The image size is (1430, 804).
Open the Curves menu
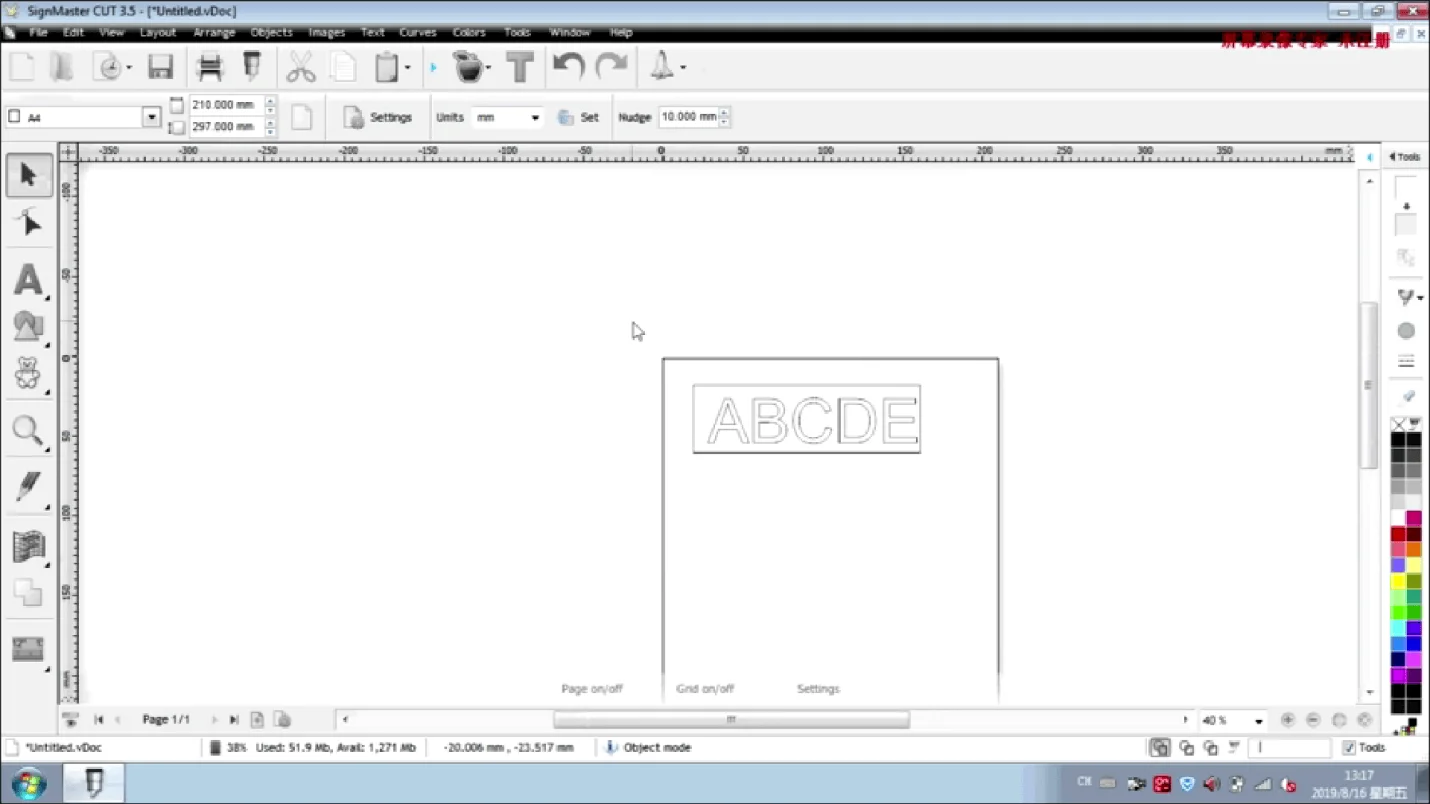click(x=418, y=32)
